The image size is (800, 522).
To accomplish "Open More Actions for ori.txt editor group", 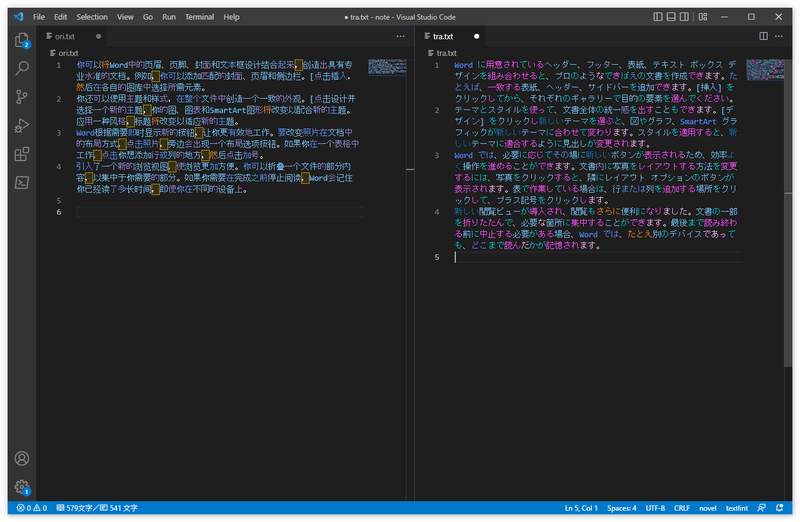I will click(401, 36).
